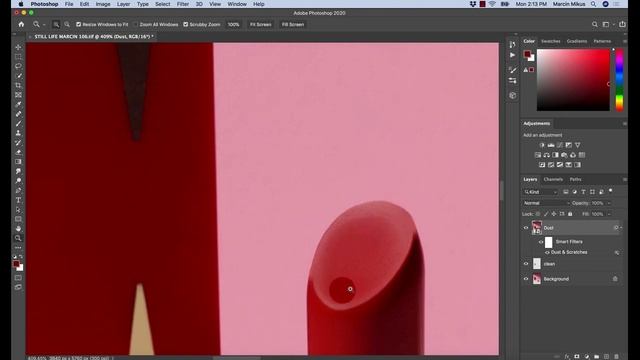Switch to the Swatches tab

[x=551, y=41]
